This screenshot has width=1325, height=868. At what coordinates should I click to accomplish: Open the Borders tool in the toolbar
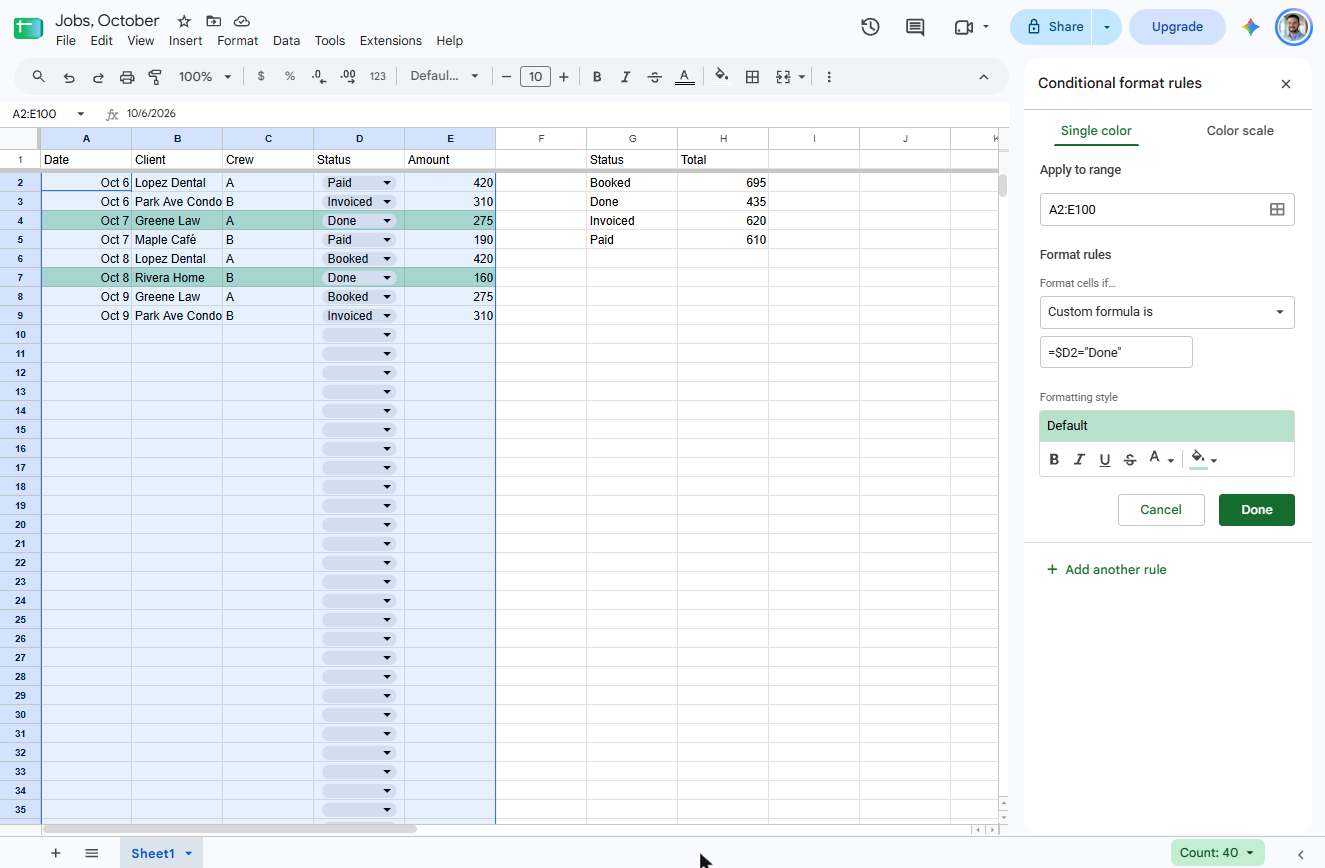[753, 77]
